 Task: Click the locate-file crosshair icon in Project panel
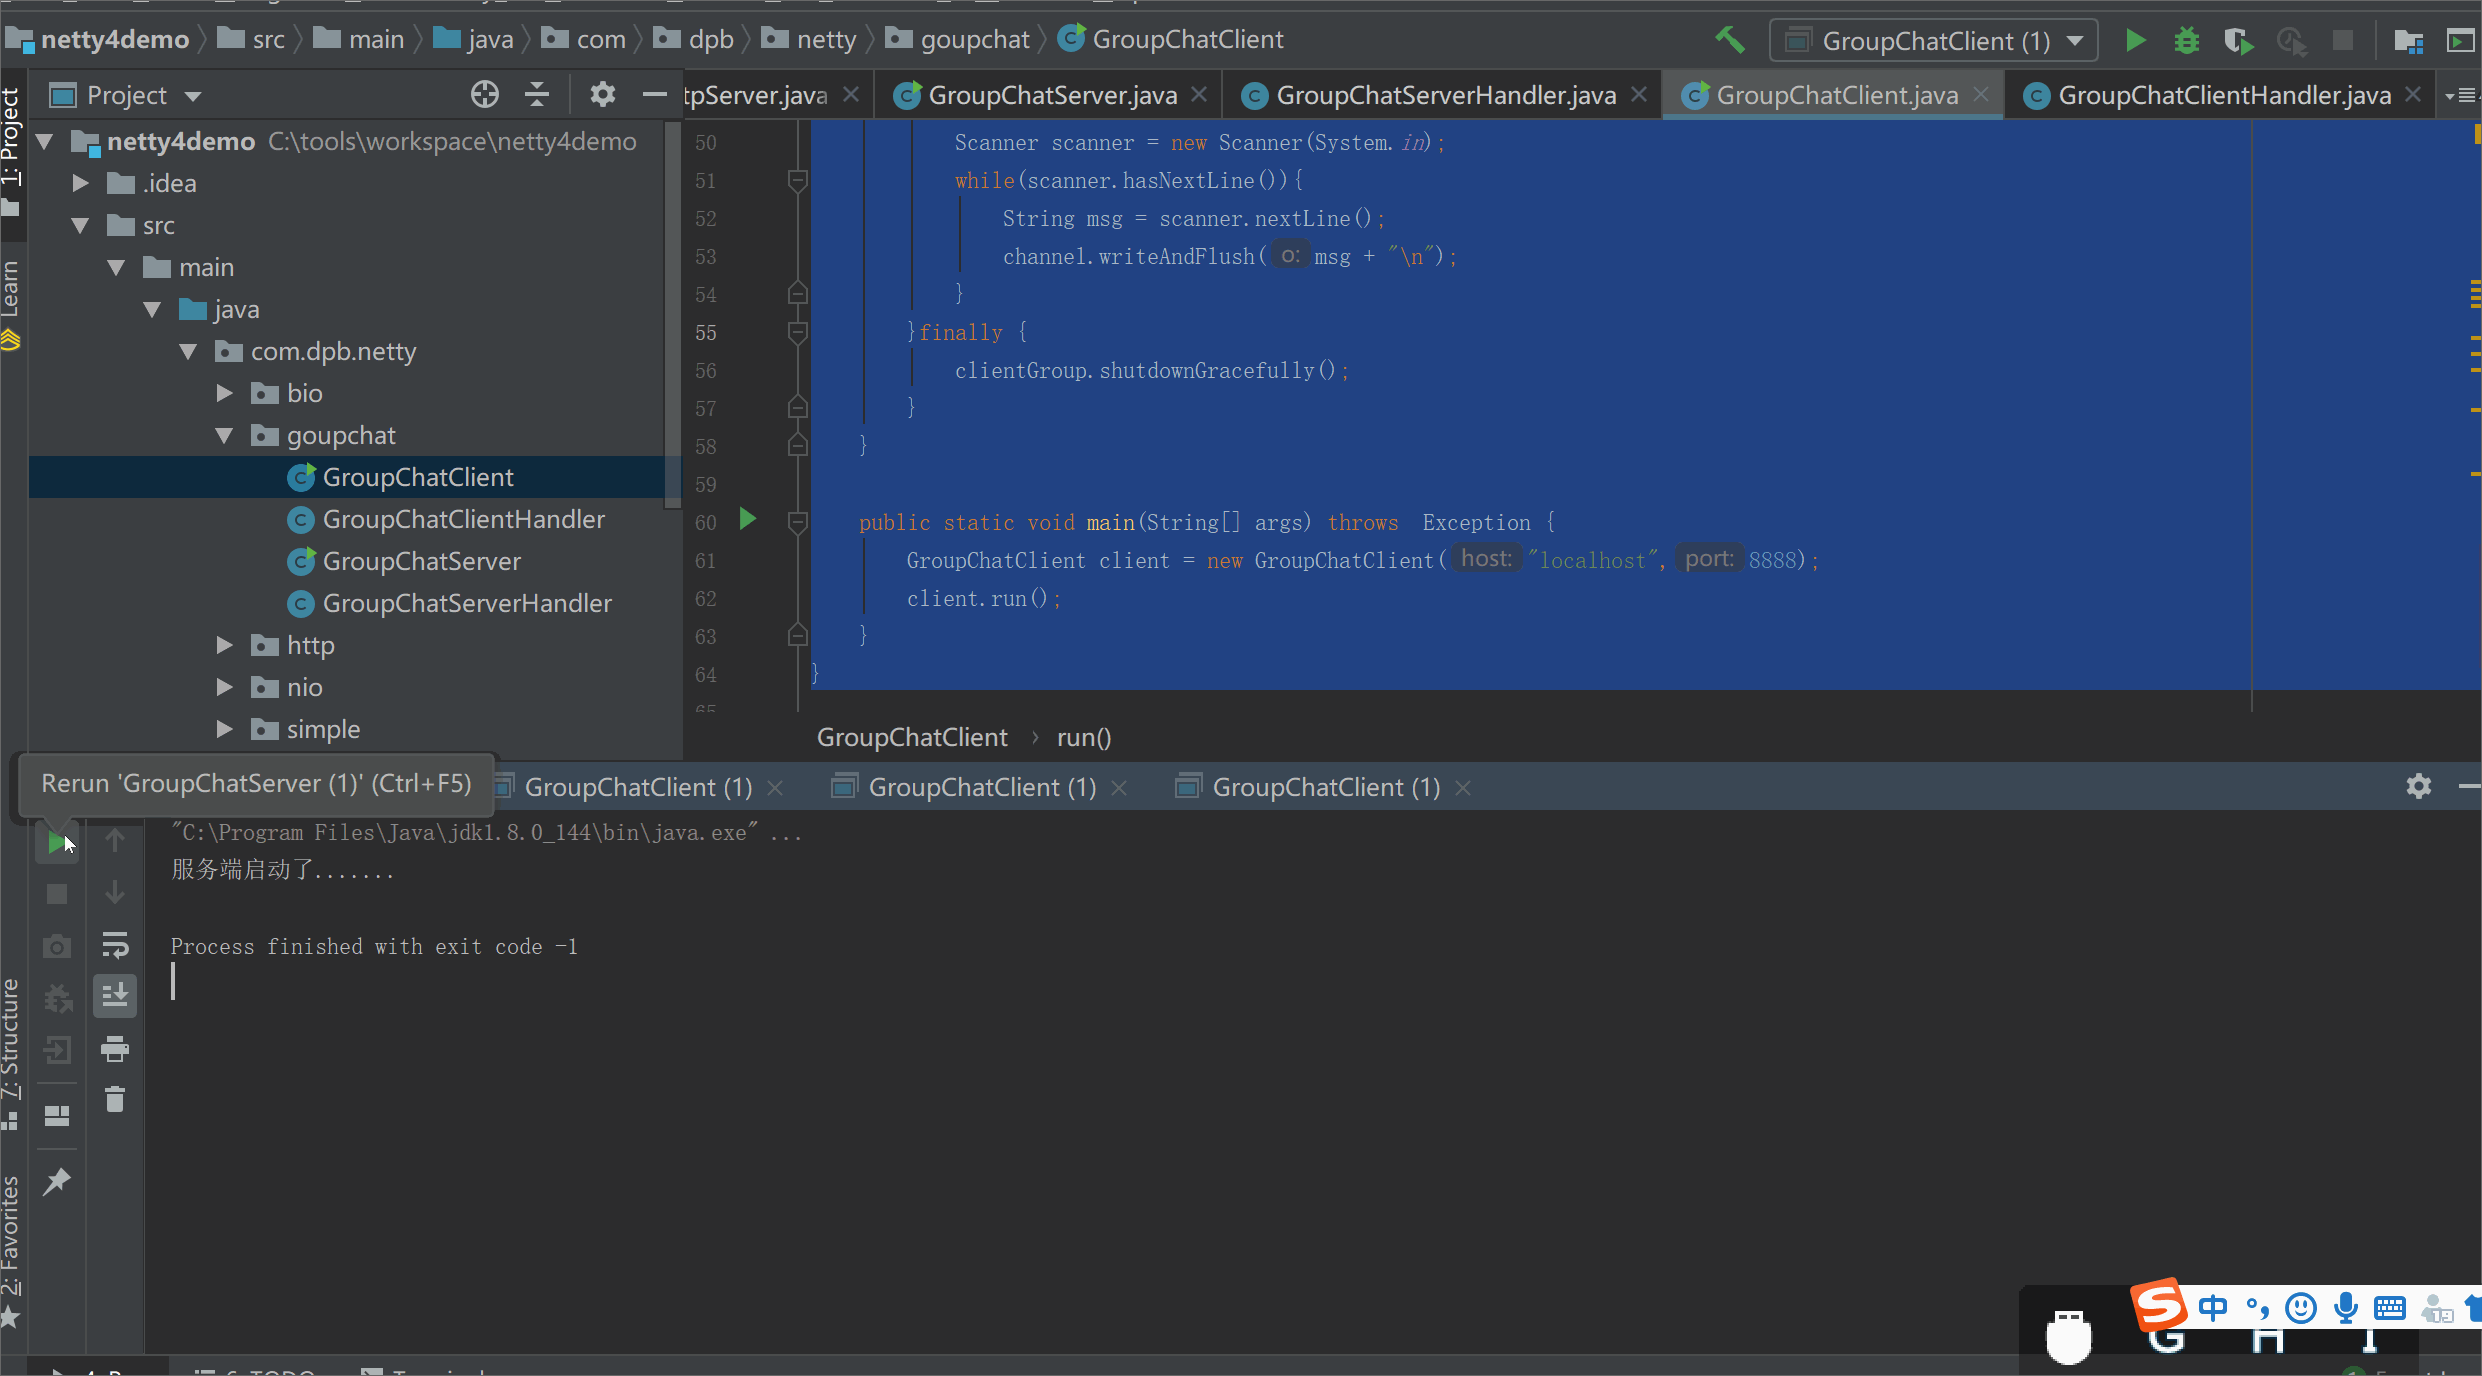484,95
